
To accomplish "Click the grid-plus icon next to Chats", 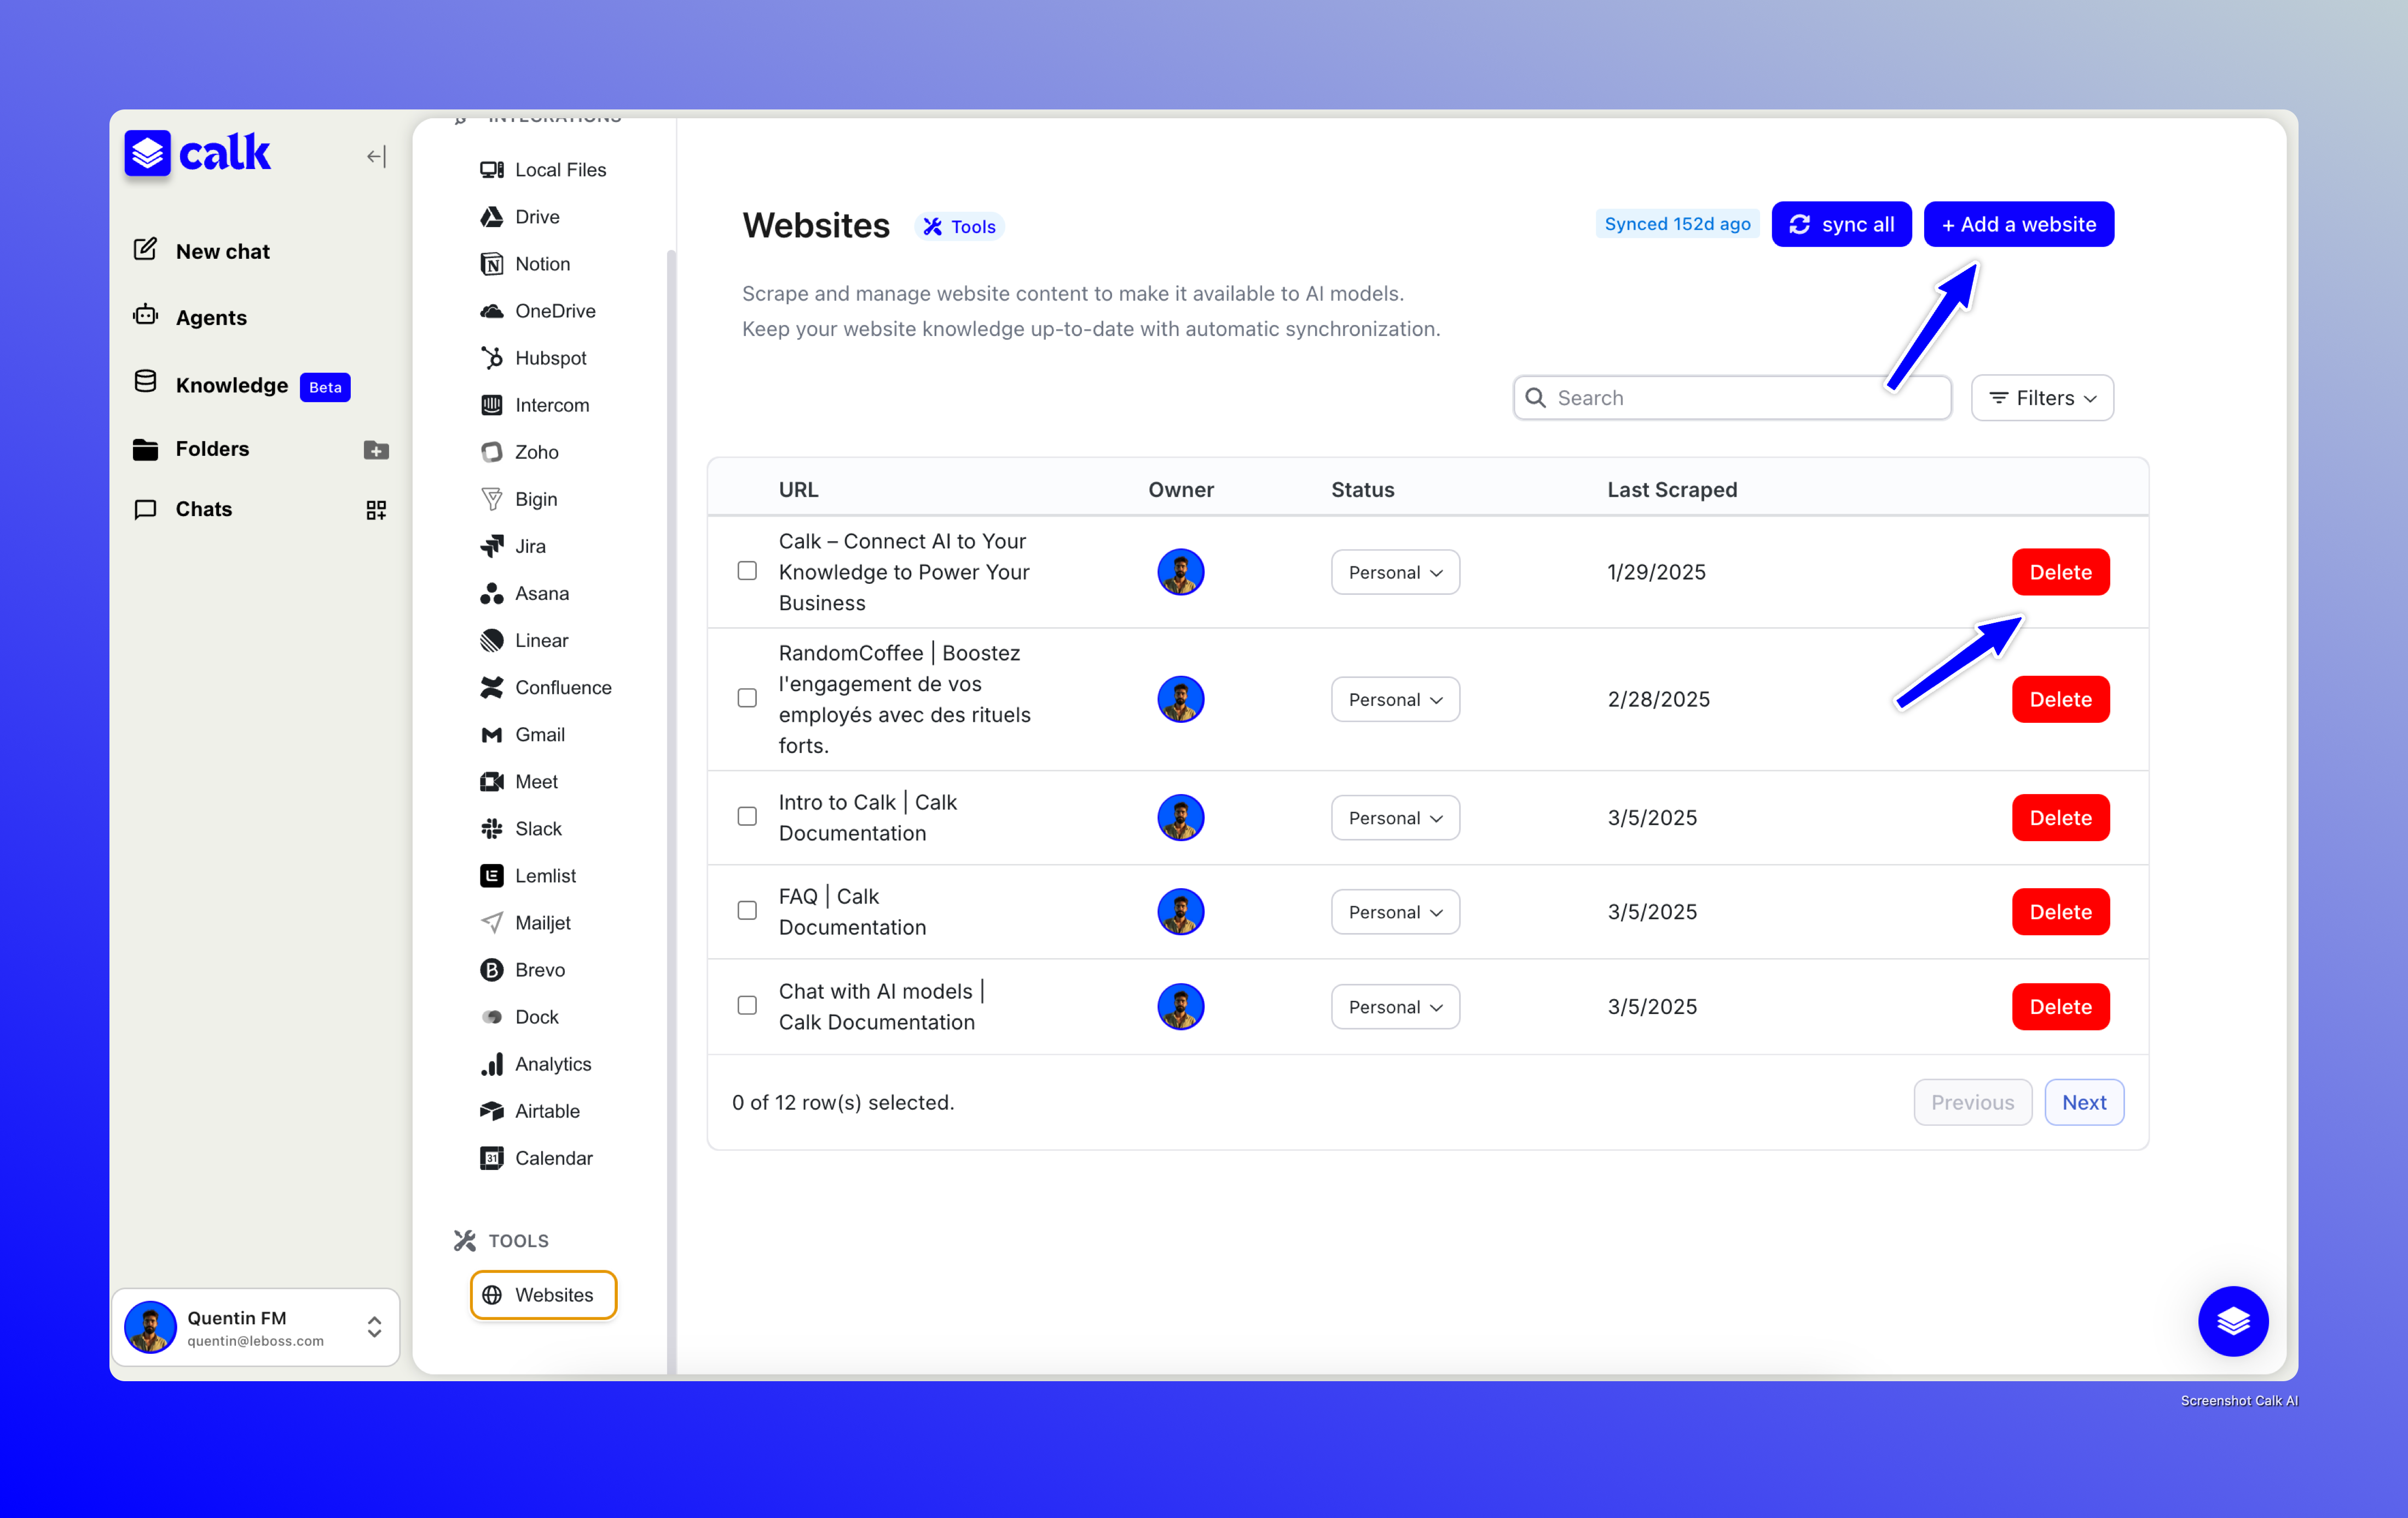I will click(x=376, y=510).
